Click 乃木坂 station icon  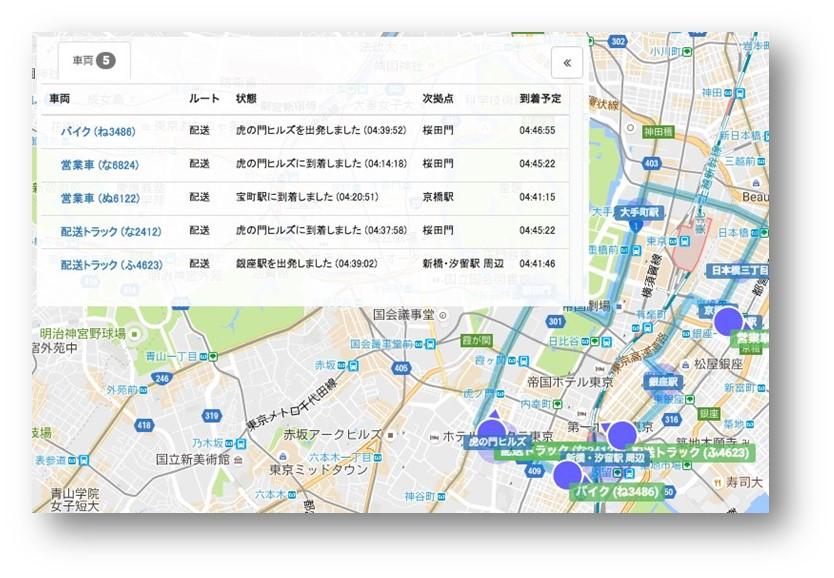(241, 443)
